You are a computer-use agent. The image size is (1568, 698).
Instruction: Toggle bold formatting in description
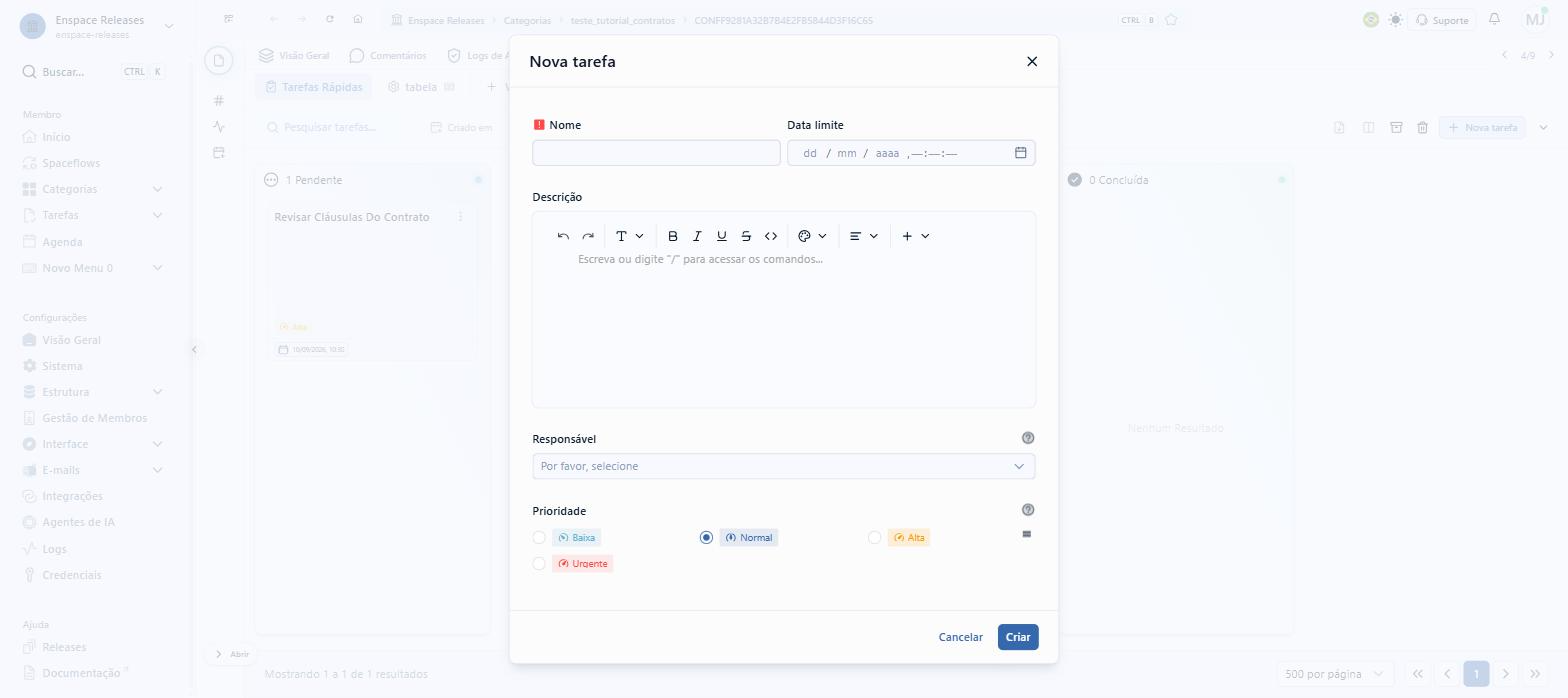pos(673,236)
